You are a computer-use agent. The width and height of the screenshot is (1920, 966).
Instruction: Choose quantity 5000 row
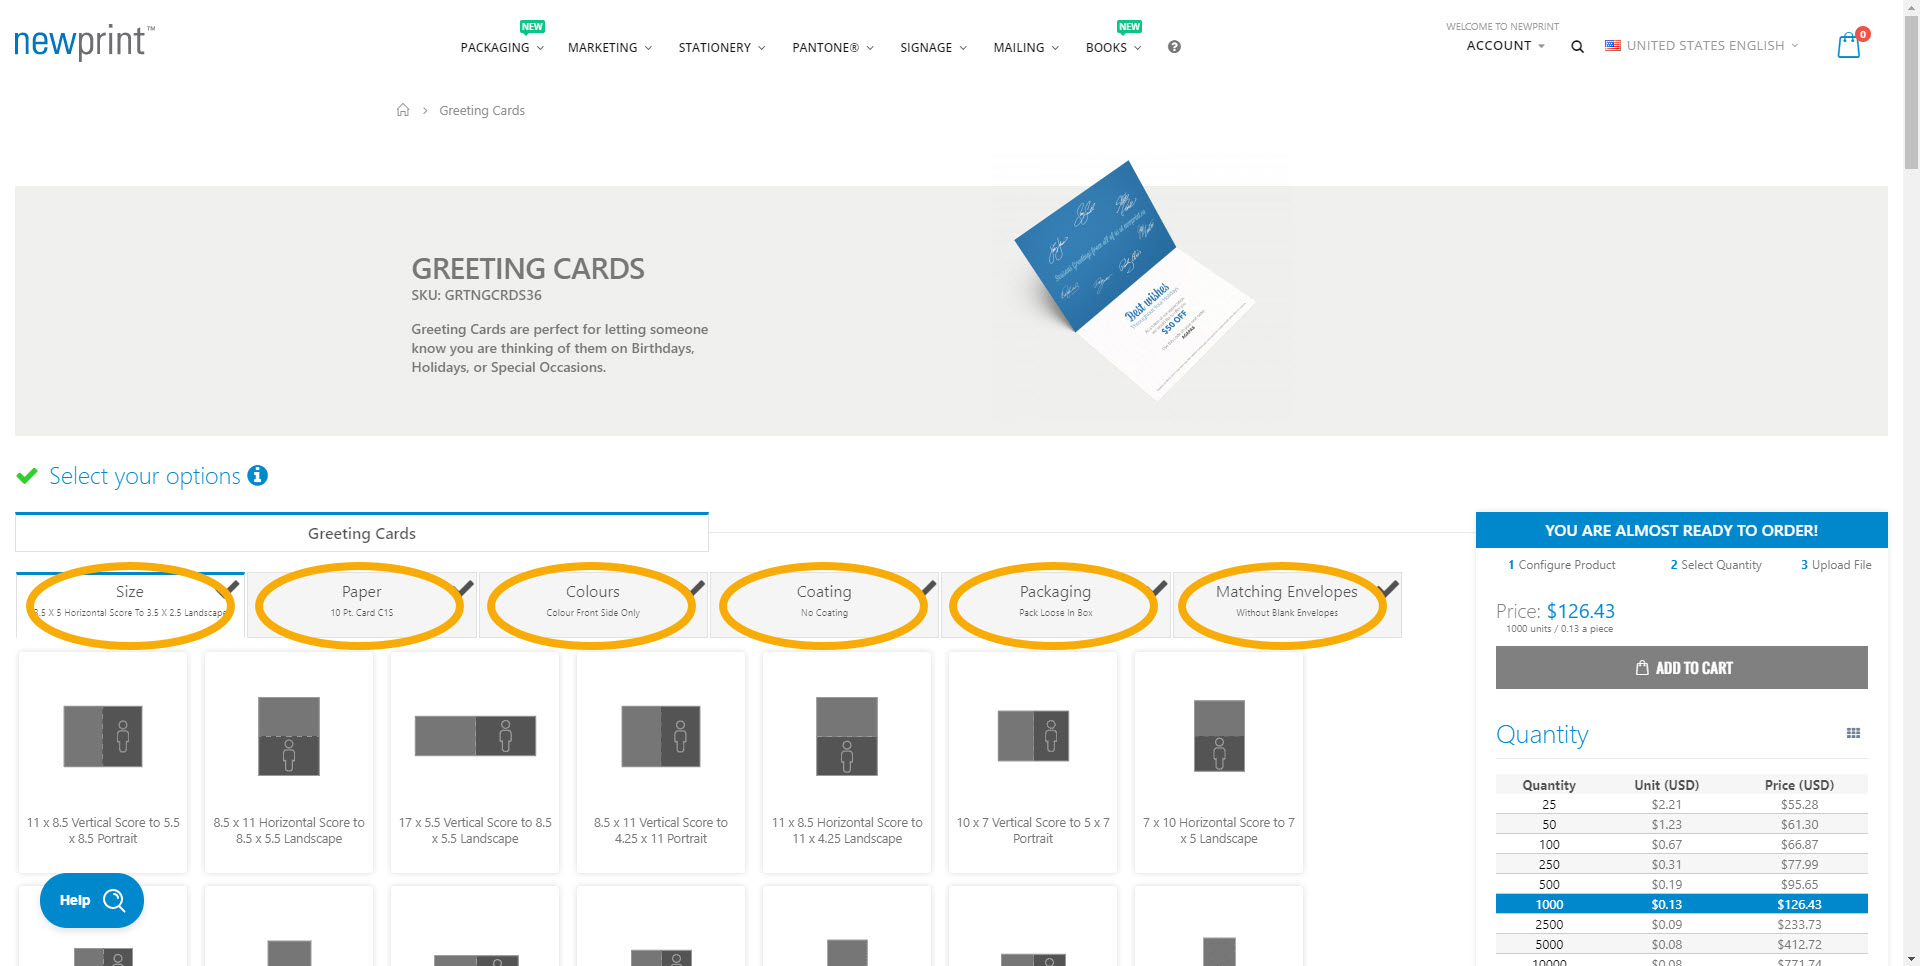pos(1681,944)
